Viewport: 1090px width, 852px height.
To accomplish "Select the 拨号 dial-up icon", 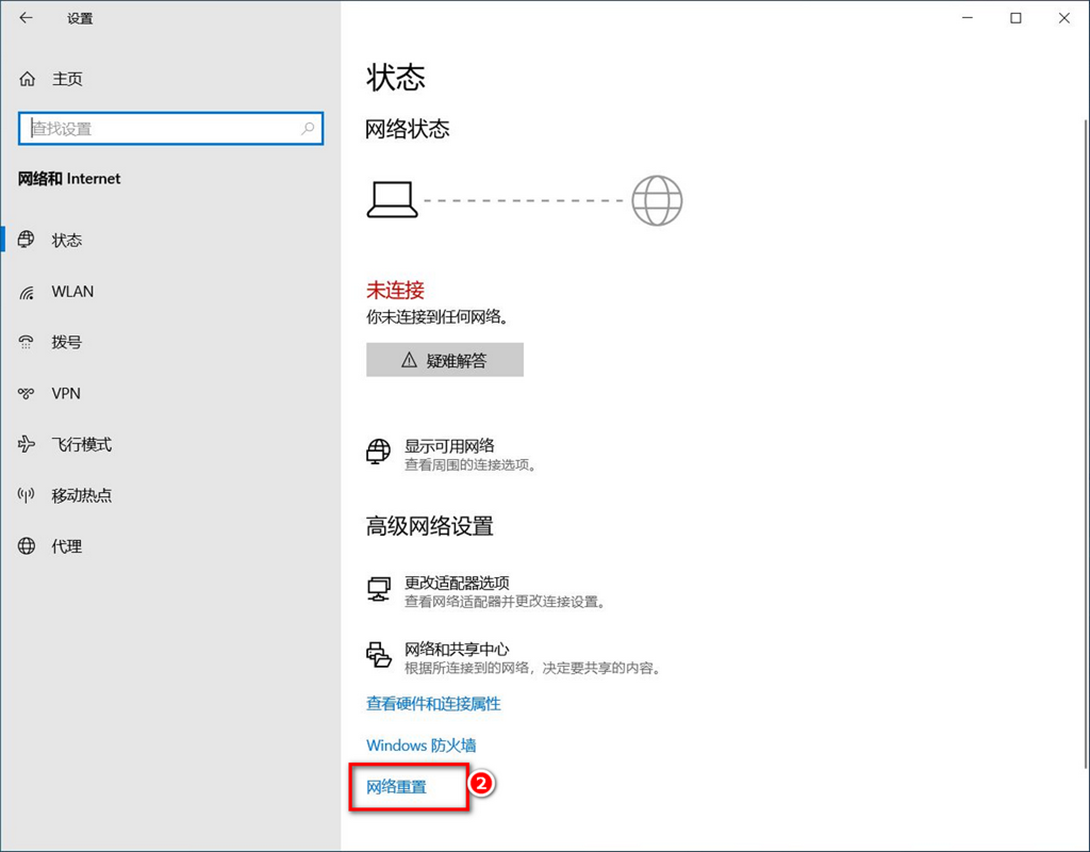I will click(27, 342).
